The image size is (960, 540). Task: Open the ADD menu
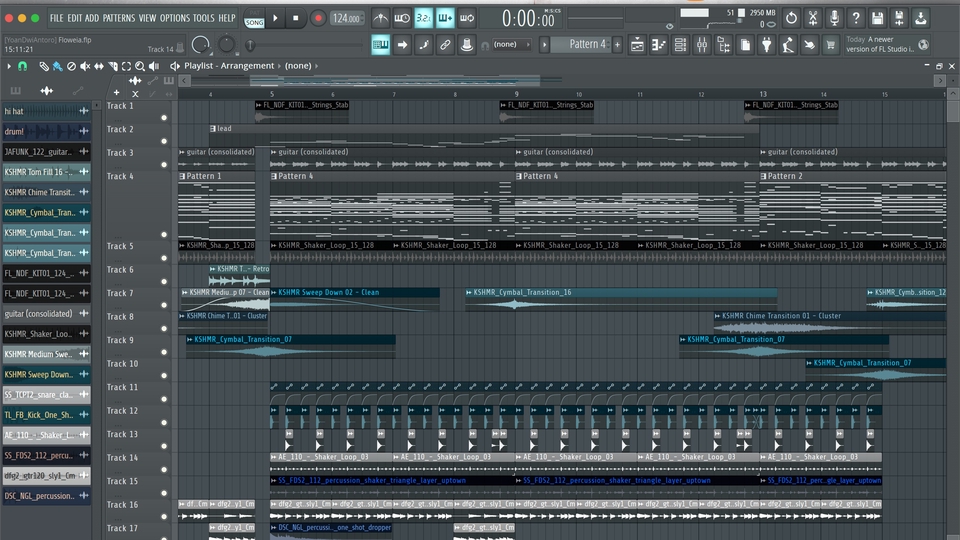[x=92, y=18]
